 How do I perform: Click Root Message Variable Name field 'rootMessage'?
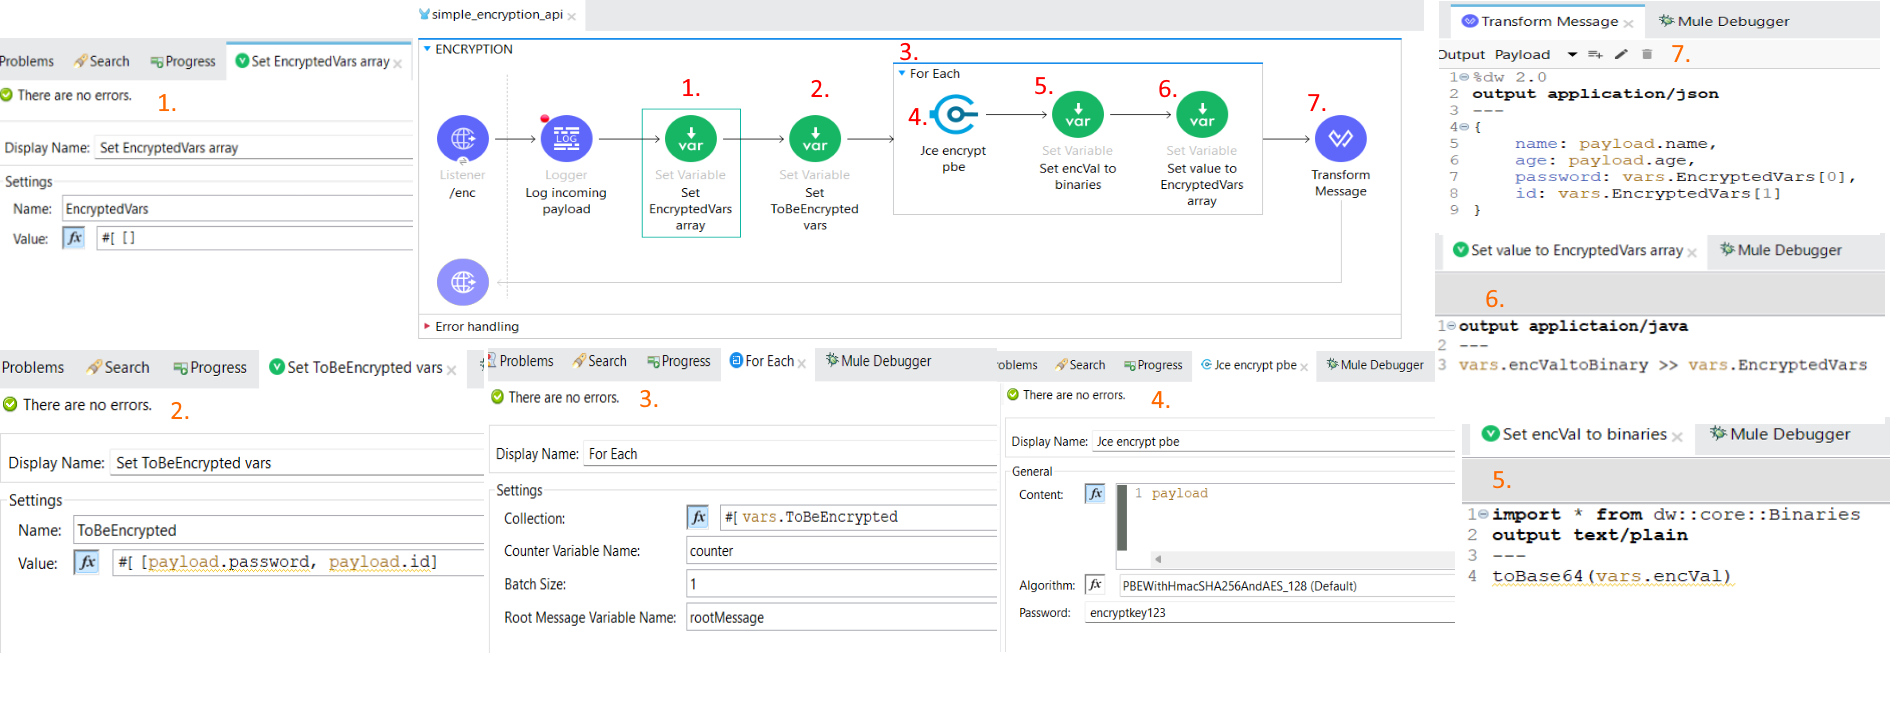coord(841,618)
